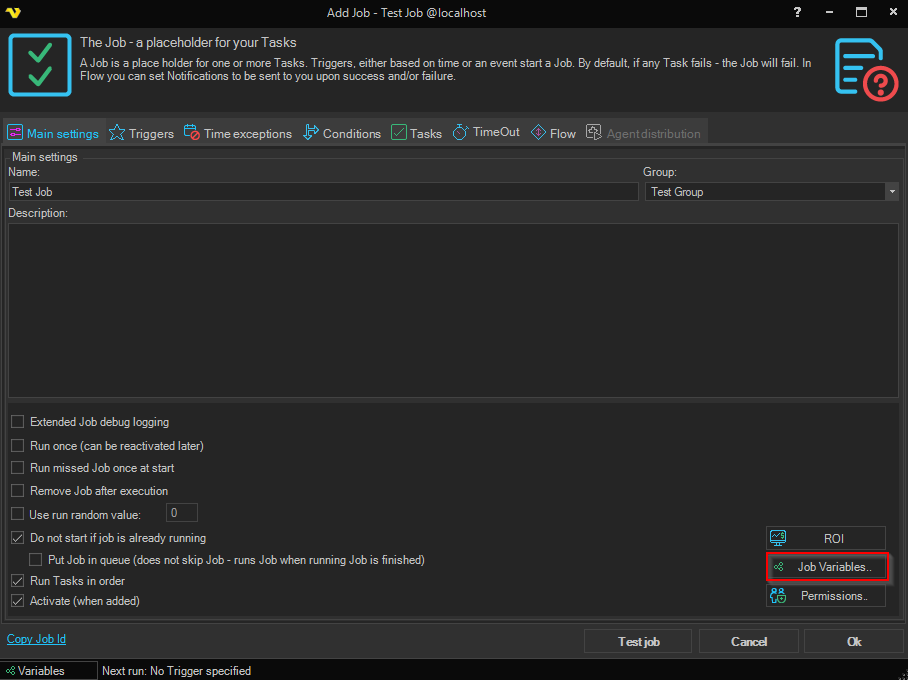Toggle Put Job in queue option
Screen dimensions: 908x680
point(36,560)
